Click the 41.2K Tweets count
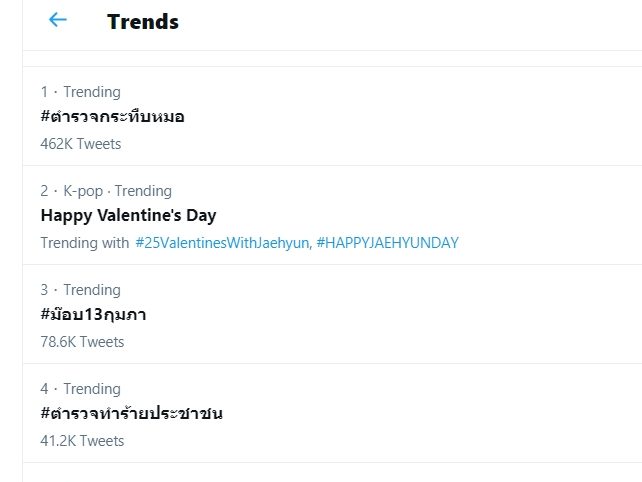 [82, 441]
